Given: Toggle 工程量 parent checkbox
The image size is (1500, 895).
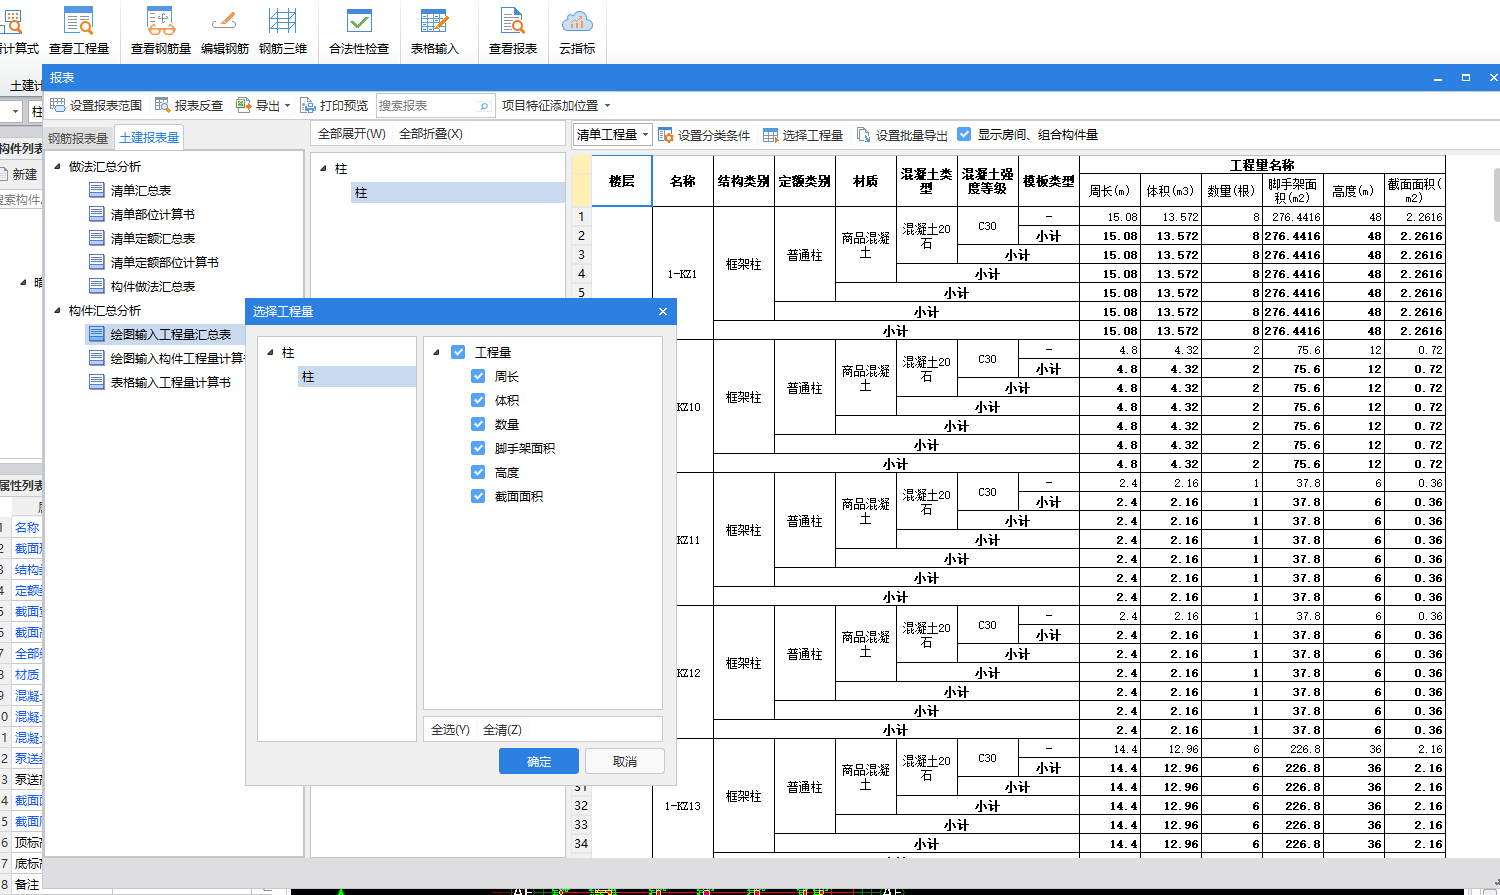Looking at the screenshot, I should (x=458, y=352).
